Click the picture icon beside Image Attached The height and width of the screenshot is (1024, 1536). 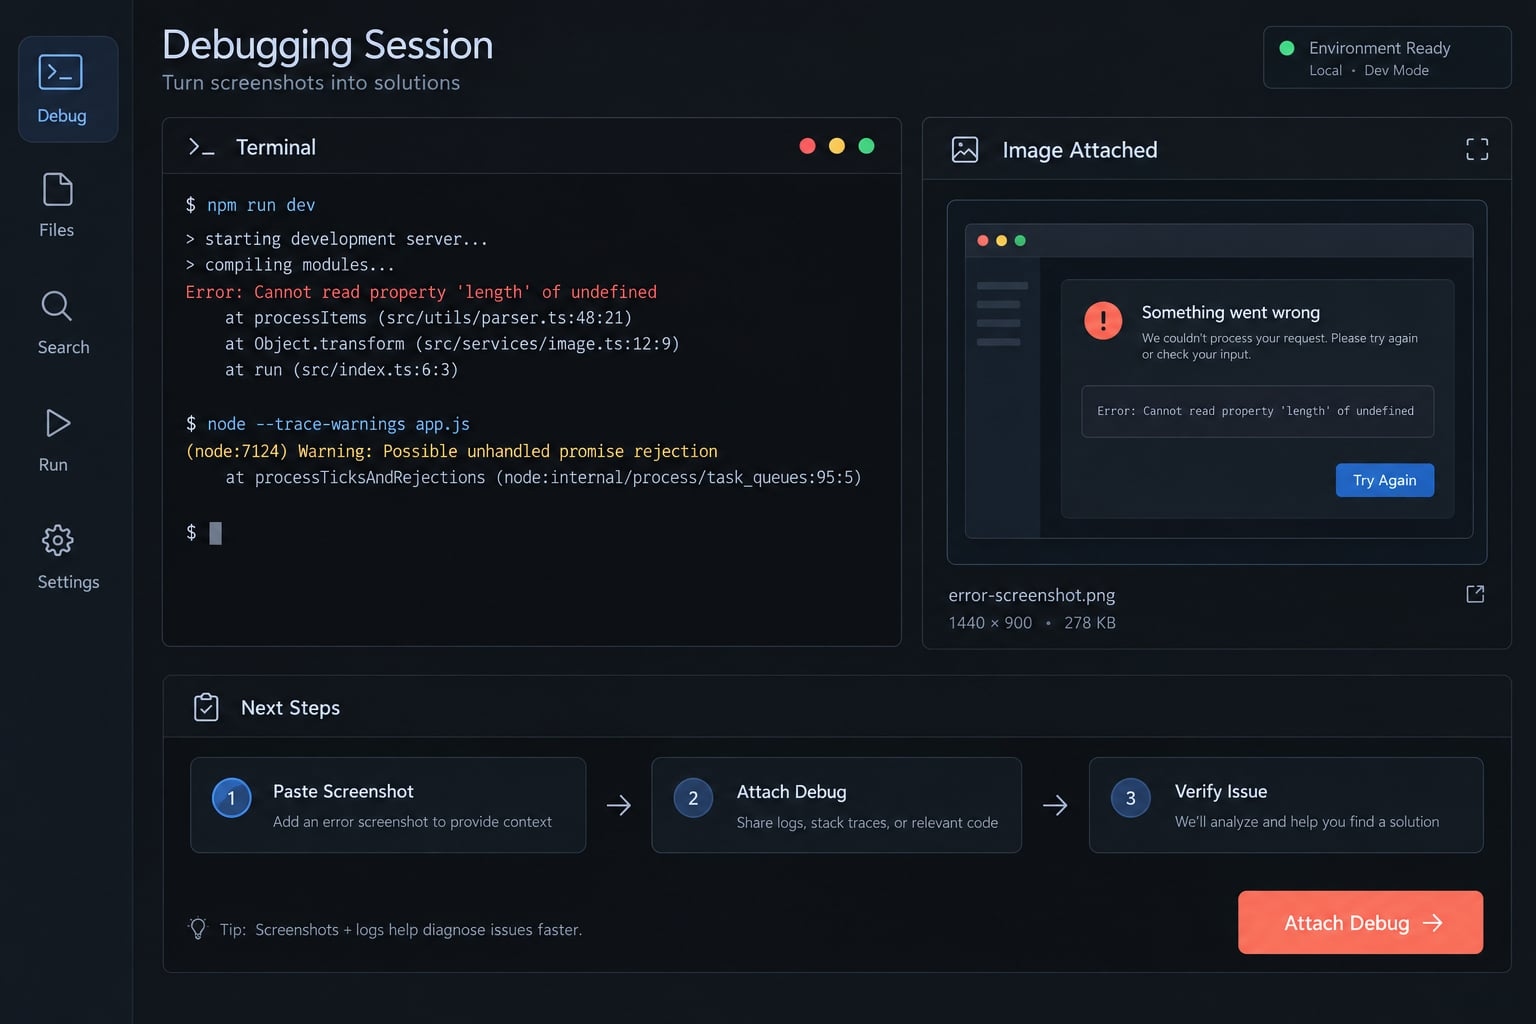(x=965, y=150)
